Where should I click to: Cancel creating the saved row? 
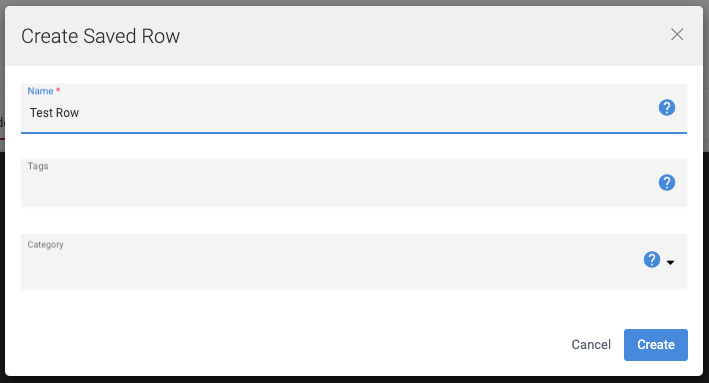pyautogui.click(x=591, y=345)
